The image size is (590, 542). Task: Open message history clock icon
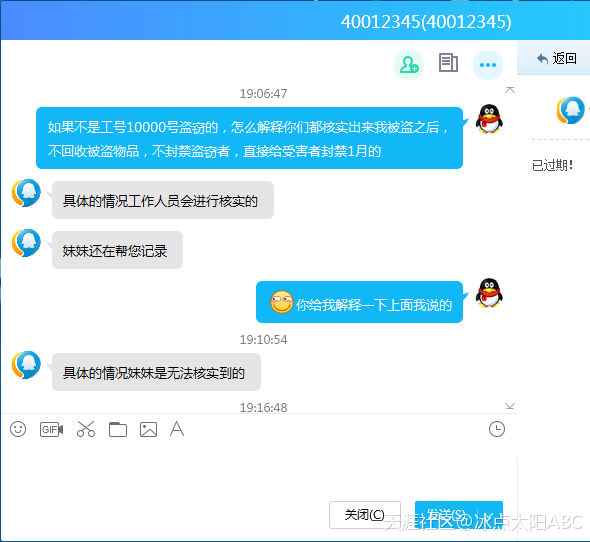pos(497,429)
